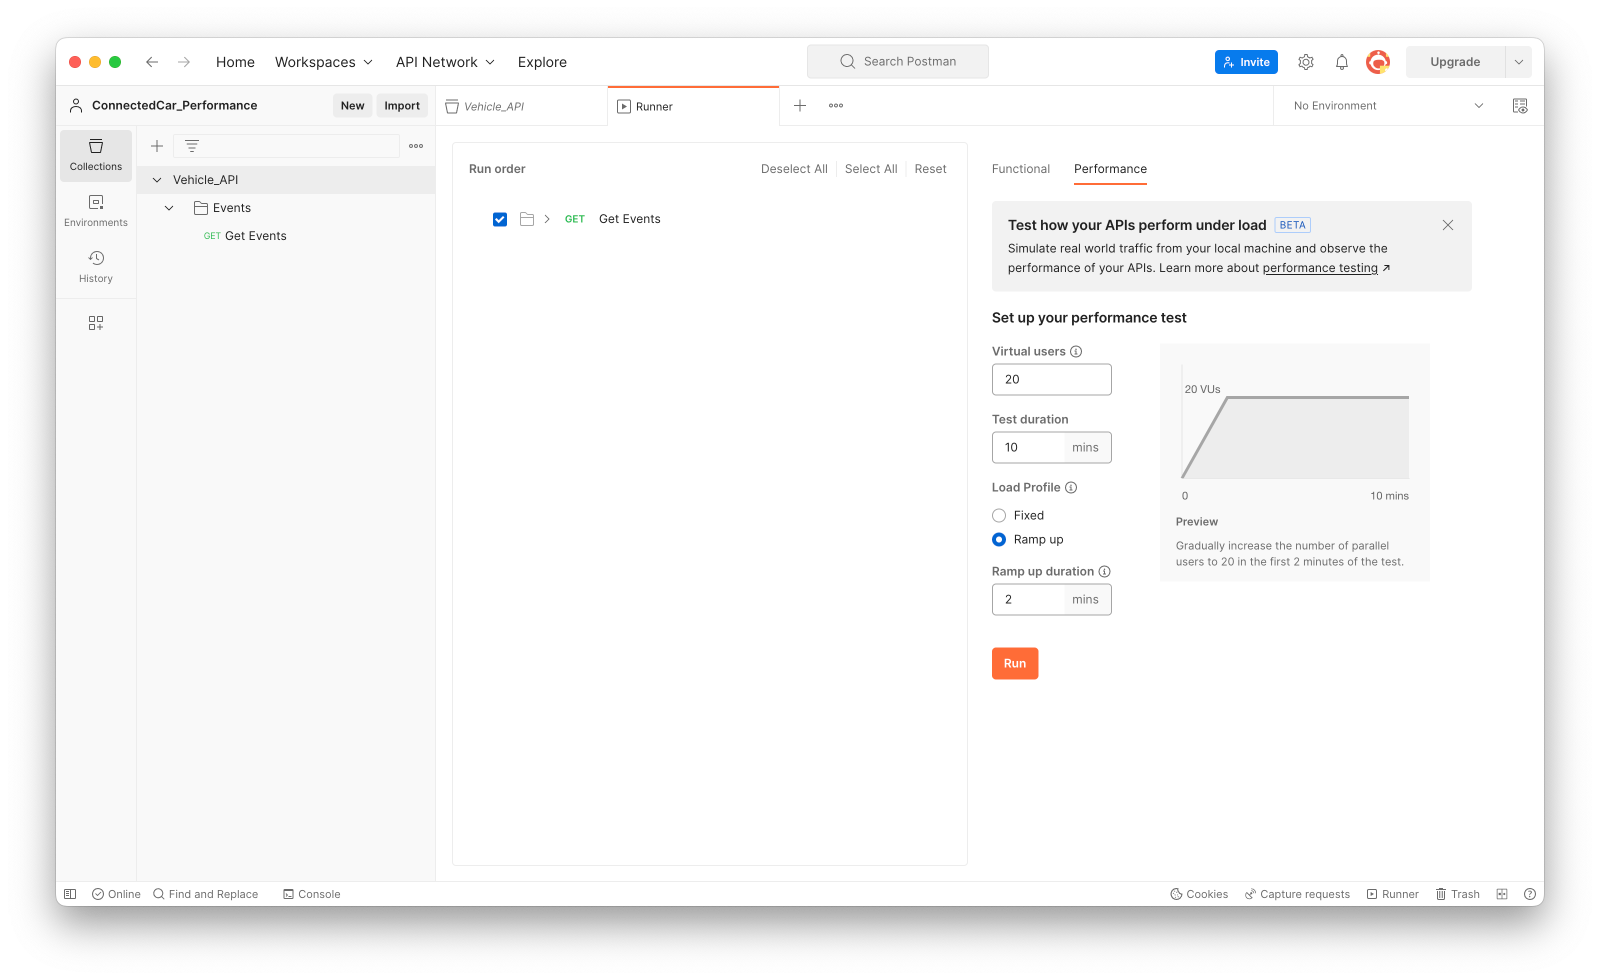Image resolution: width=1600 pixels, height=980 pixels.
Task: Open the user avatar profile icon
Action: coord(1378,62)
